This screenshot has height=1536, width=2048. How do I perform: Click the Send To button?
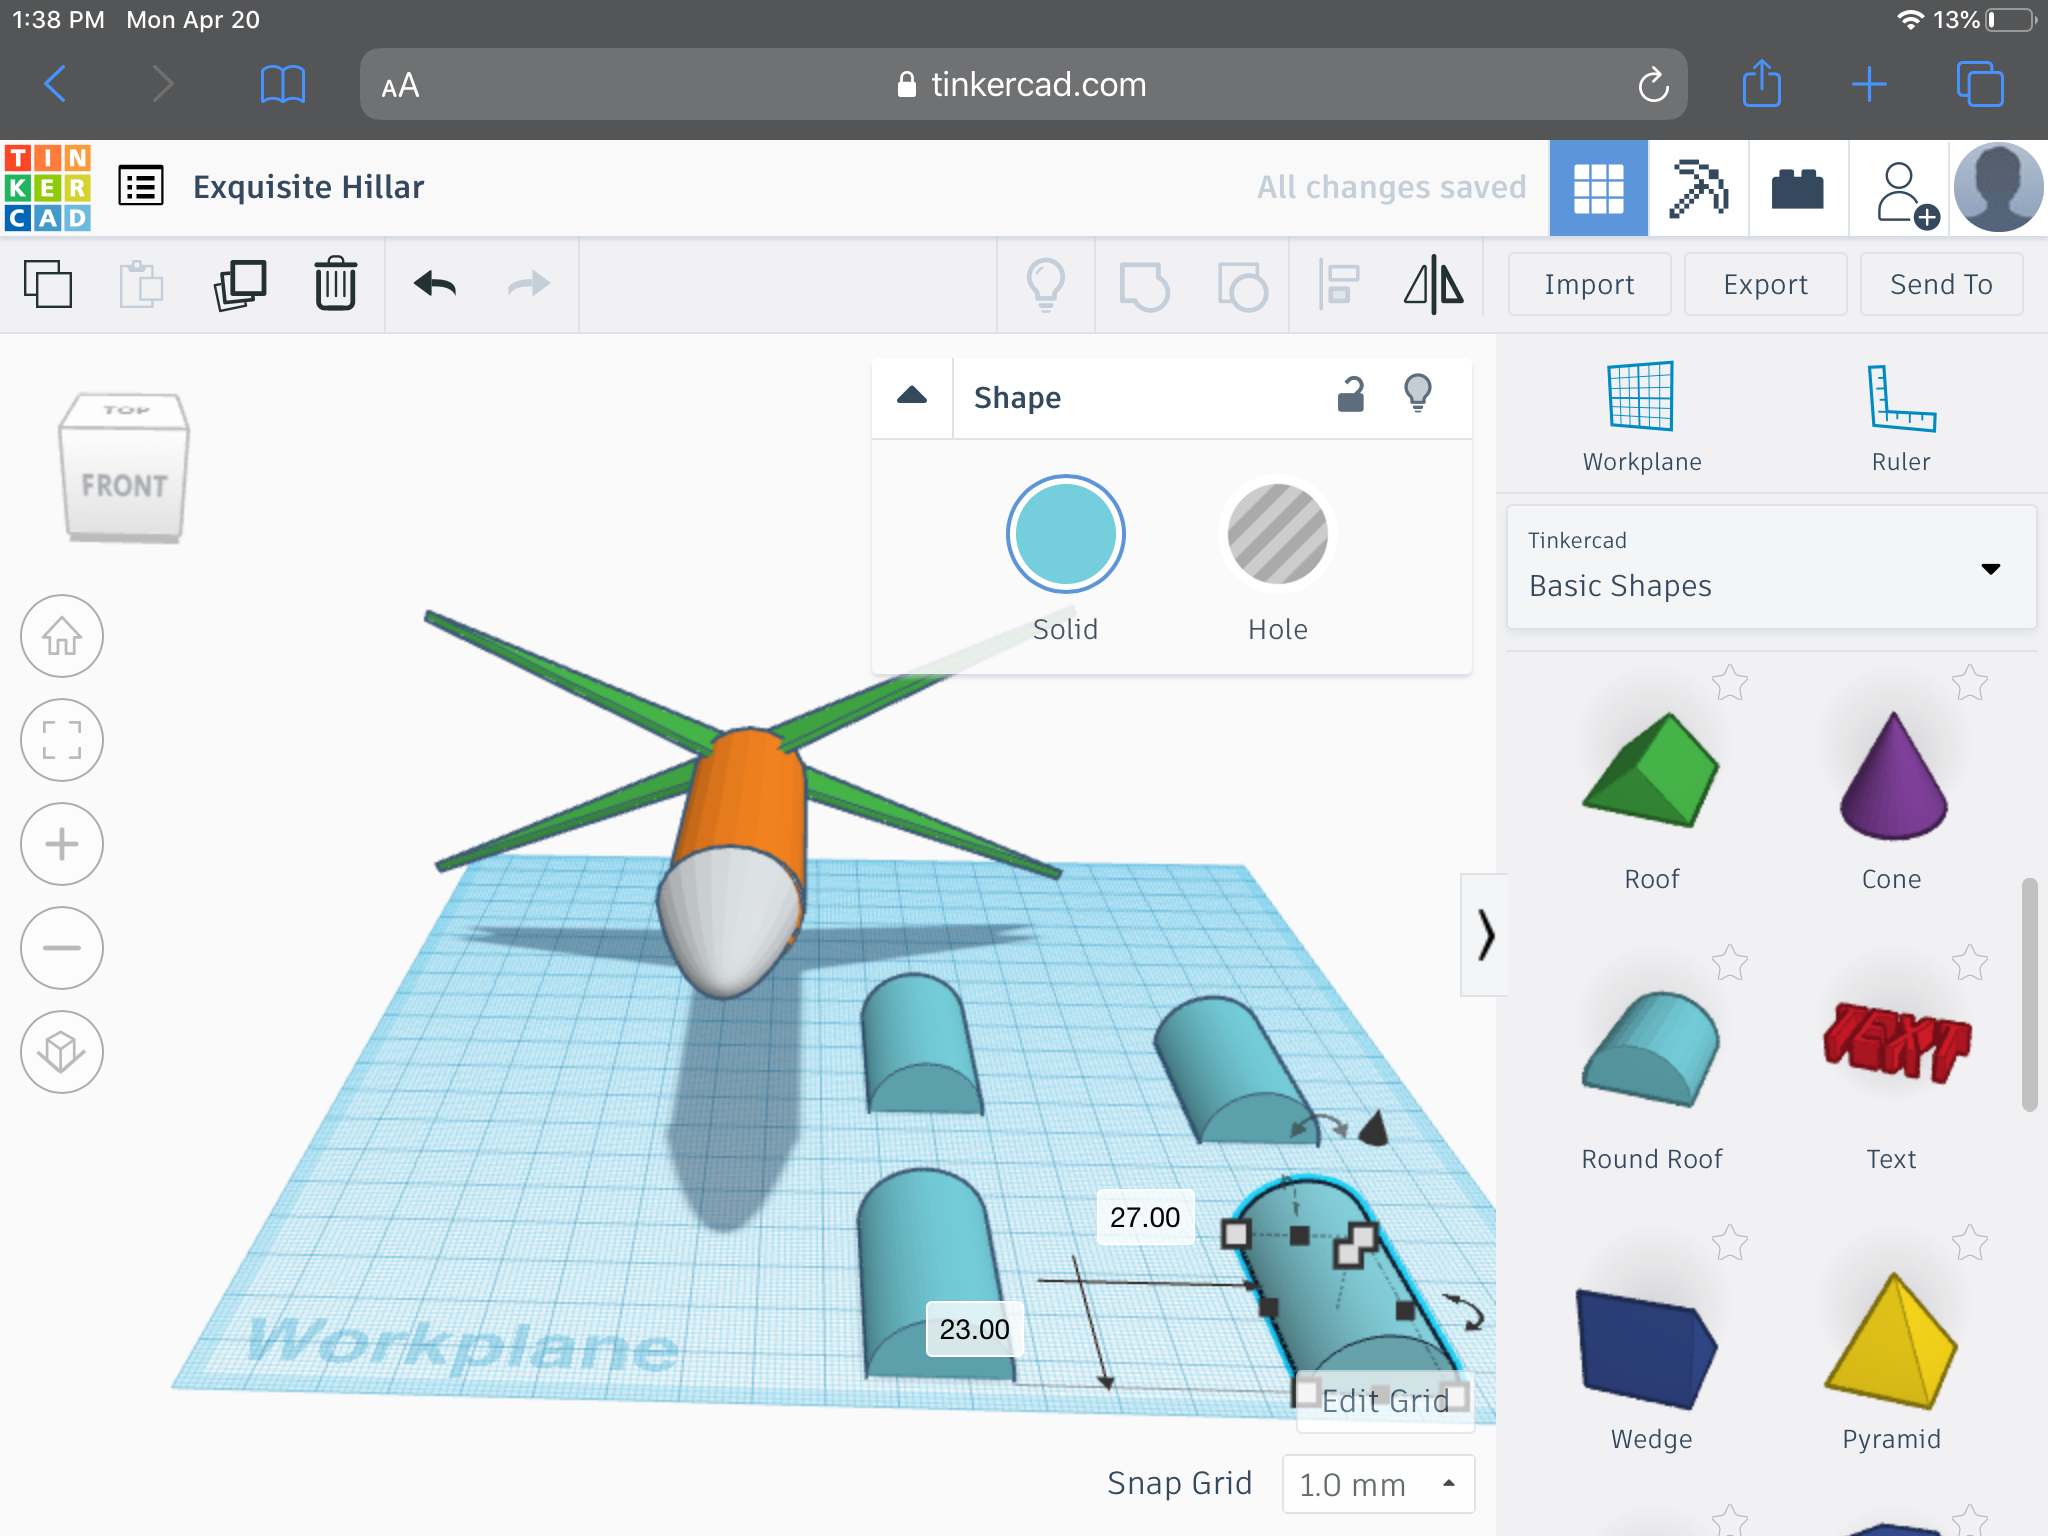pos(1941,285)
